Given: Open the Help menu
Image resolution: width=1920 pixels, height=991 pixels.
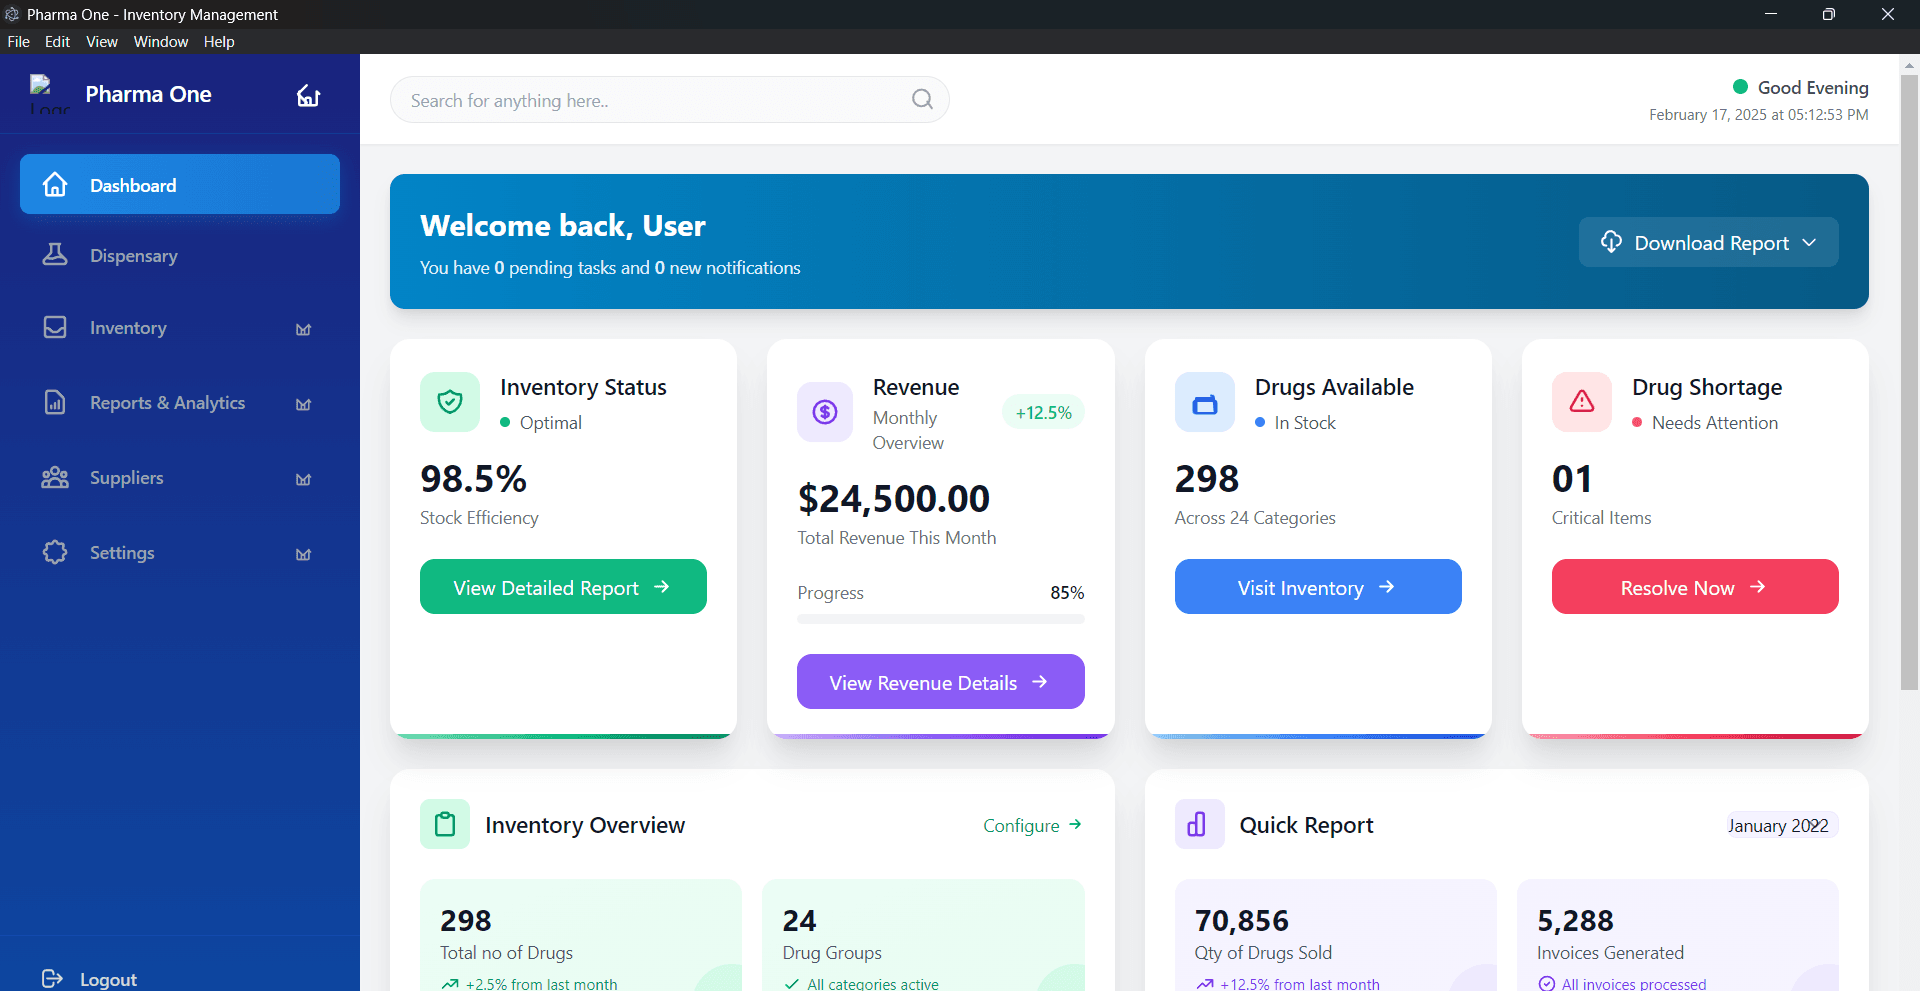Looking at the screenshot, I should click(x=219, y=41).
